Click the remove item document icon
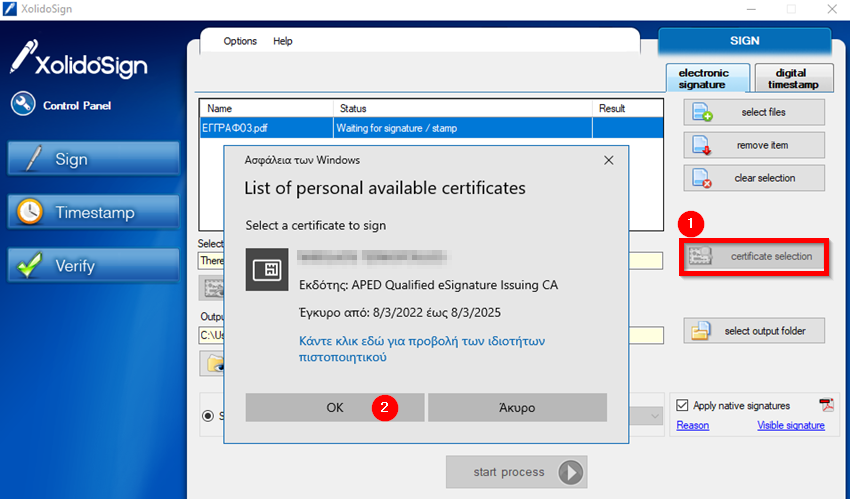The width and height of the screenshot is (850, 499). [x=702, y=145]
